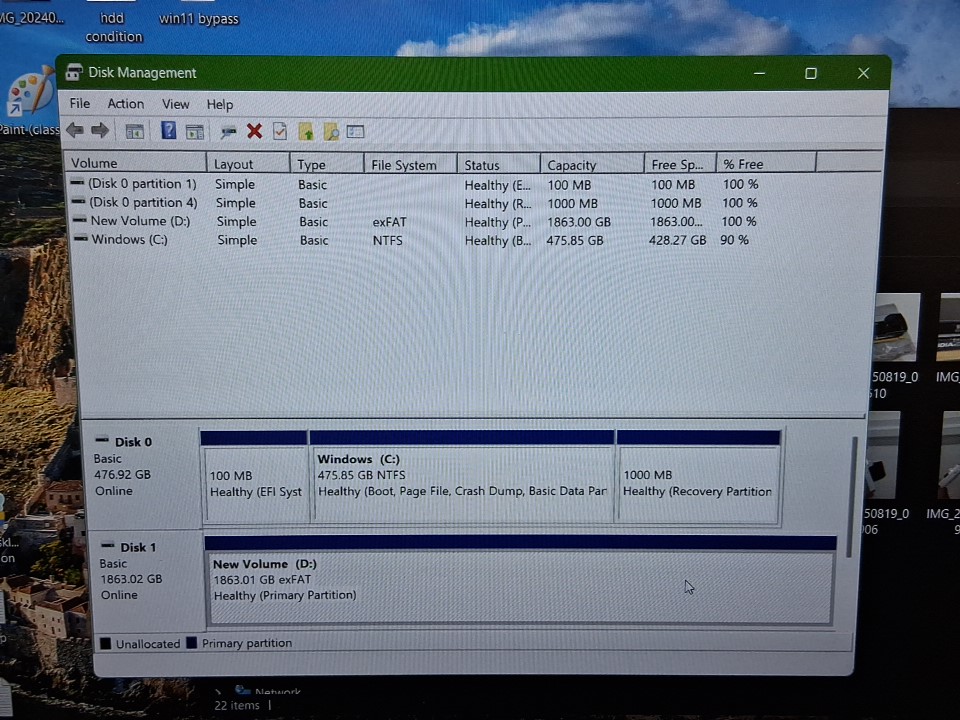
Task: Click the red X Delete toolbar icon
Action: tap(254, 130)
